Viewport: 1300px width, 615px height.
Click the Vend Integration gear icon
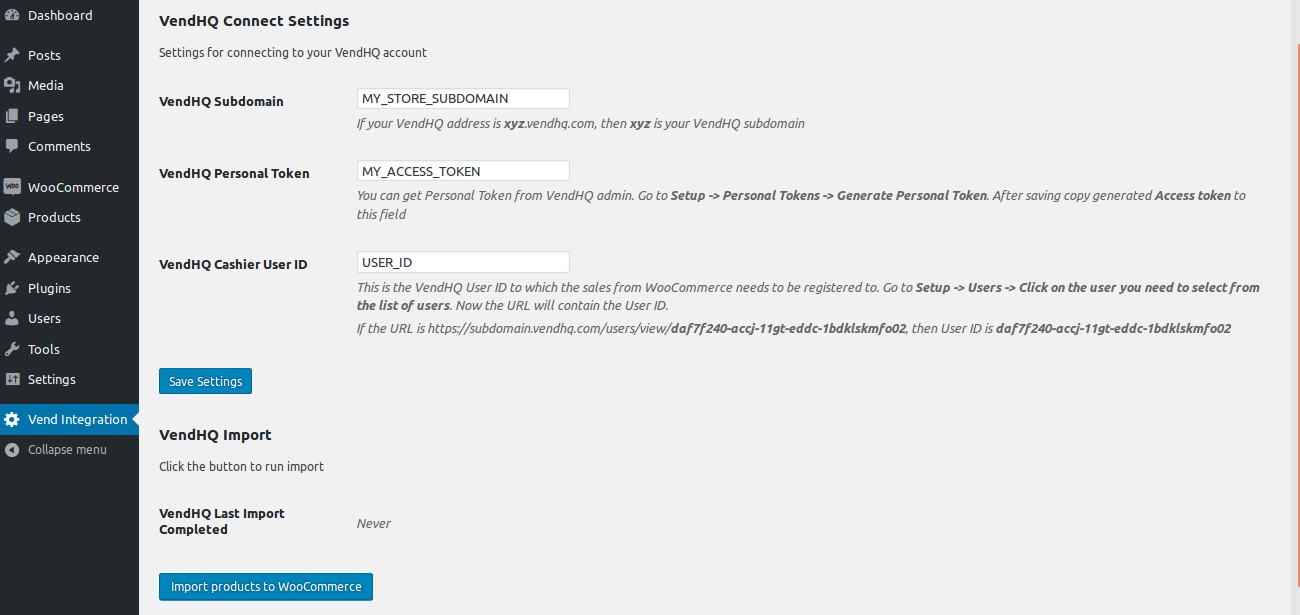click(x=12, y=420)
